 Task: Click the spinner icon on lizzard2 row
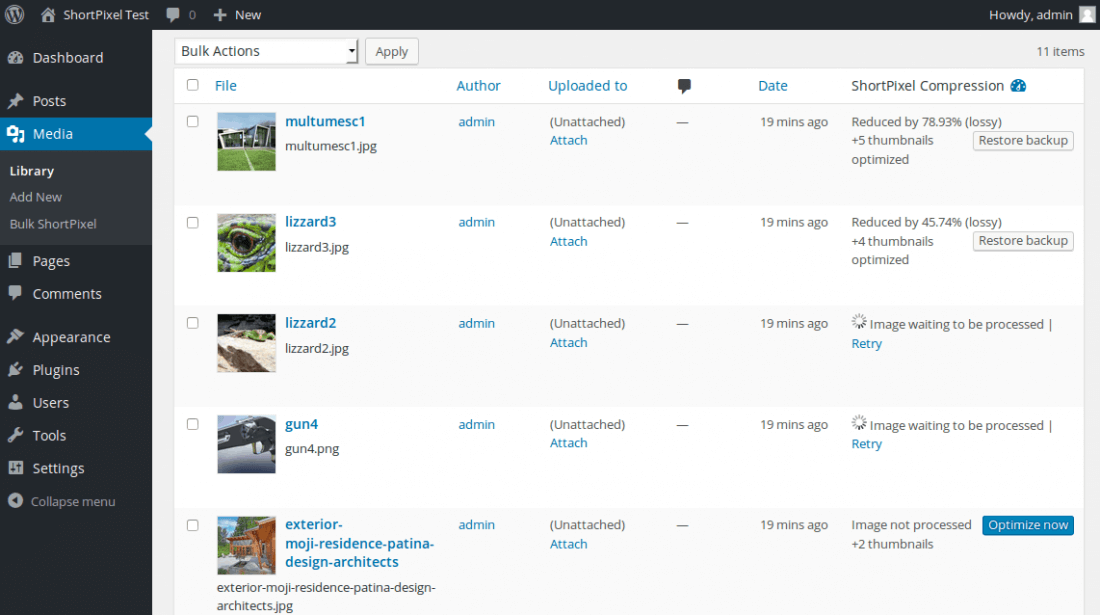(859, 322)
